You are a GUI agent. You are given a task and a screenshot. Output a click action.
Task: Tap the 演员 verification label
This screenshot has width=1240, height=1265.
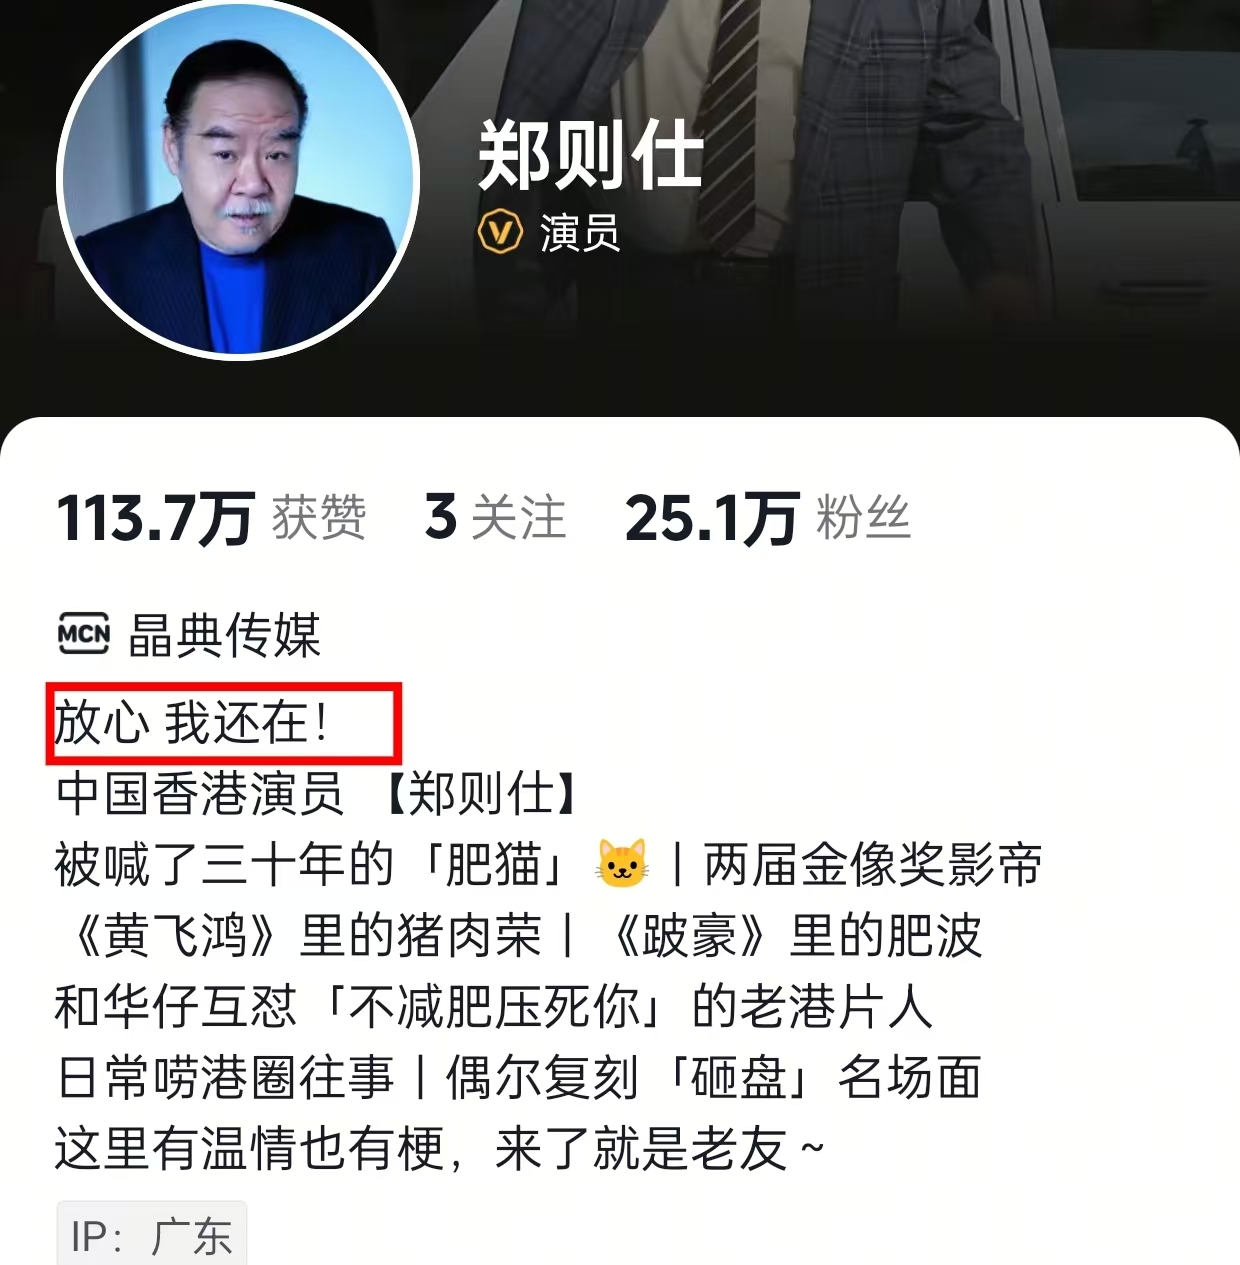click(x=580, y=233)
